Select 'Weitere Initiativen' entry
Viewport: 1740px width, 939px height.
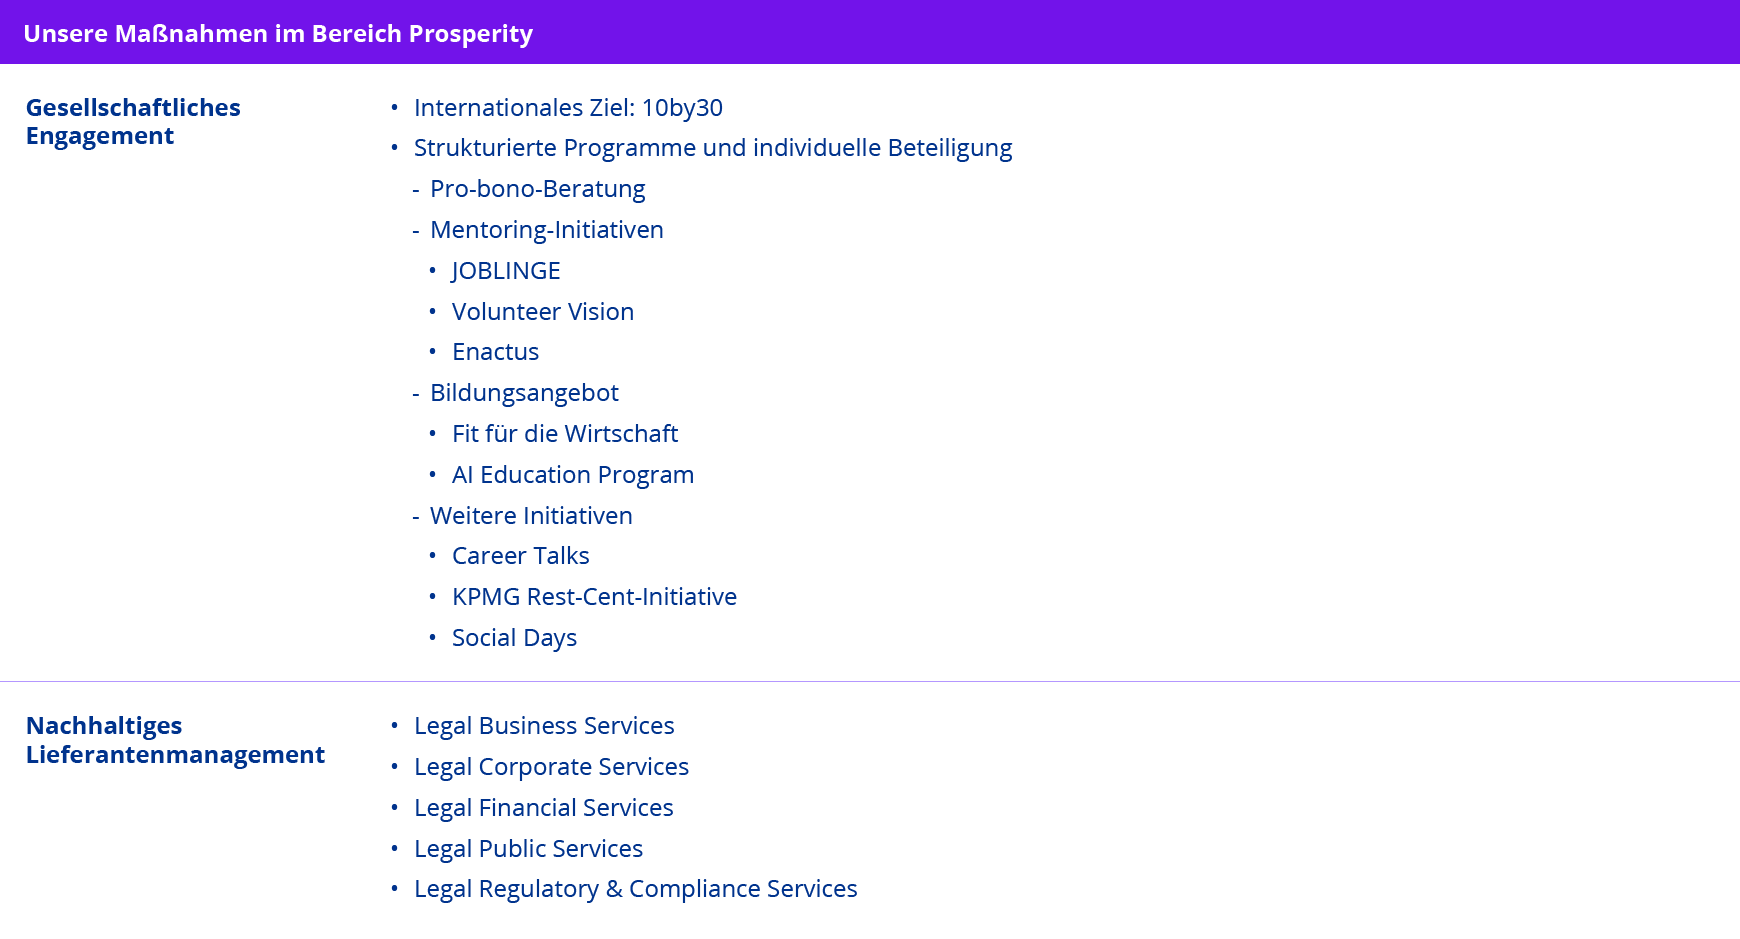(531, 516)
